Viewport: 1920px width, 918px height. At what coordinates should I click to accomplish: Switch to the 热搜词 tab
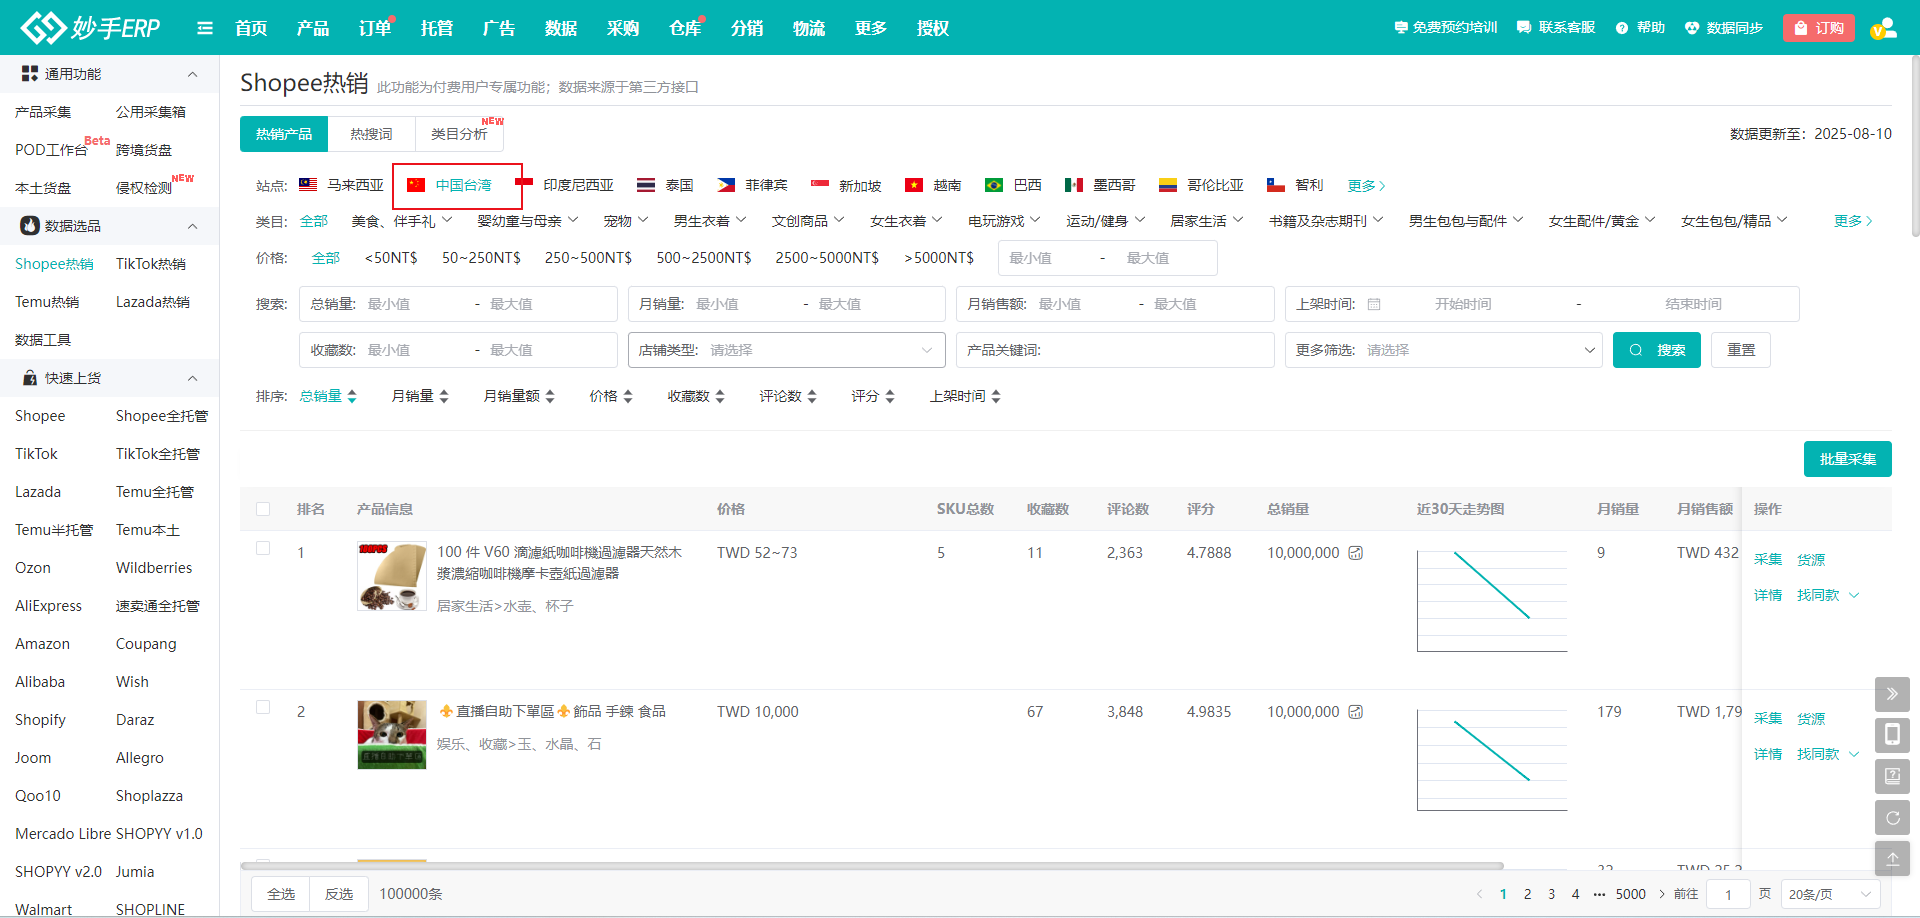[x=371, y=134]
